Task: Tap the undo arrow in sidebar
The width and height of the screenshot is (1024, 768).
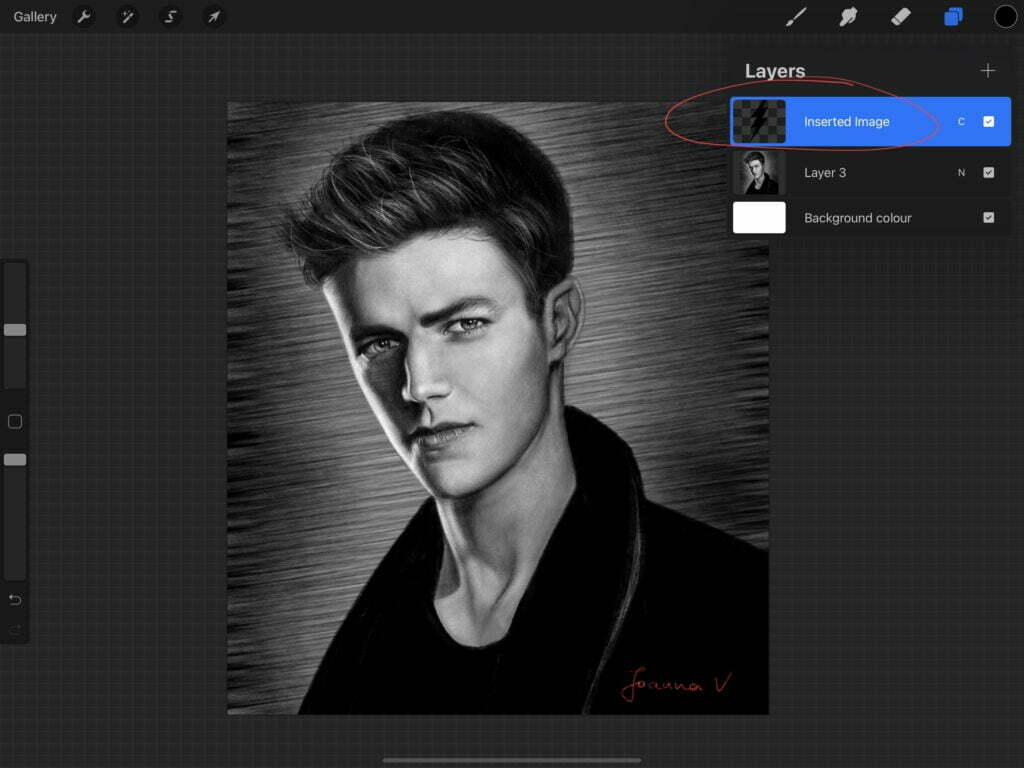Action: pyautogui.click(x=15, y=600)
